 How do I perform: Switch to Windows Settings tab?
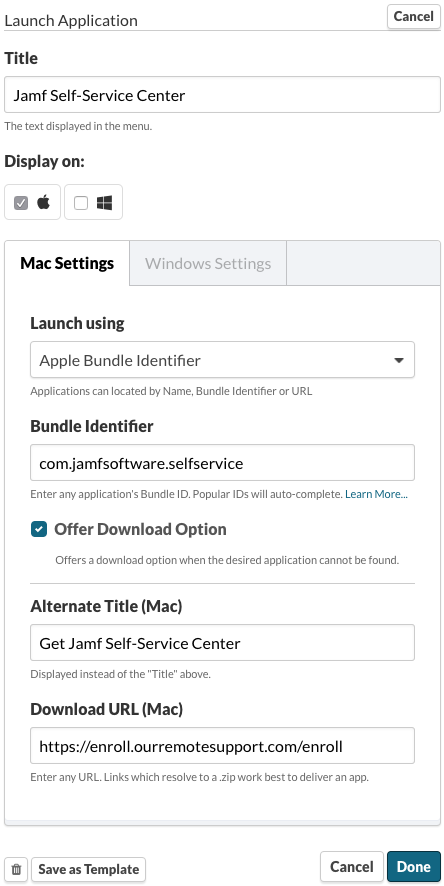click(x=208, y=263)
